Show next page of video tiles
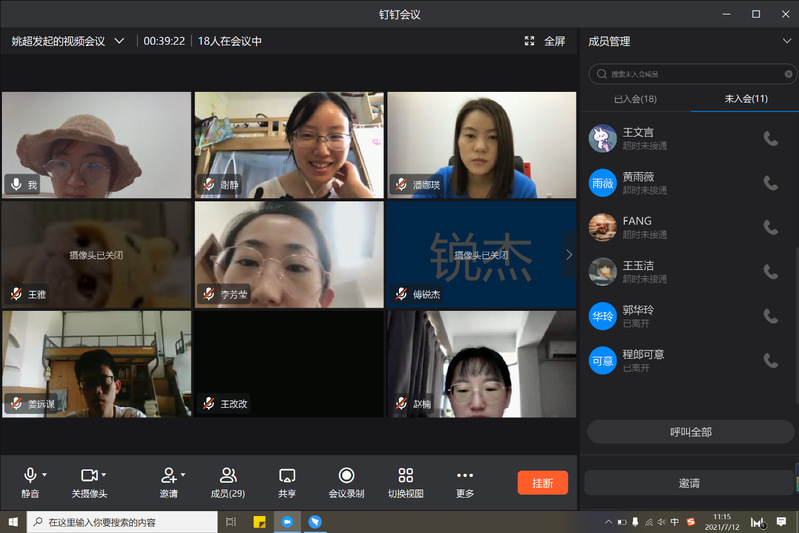 [x=570, y=254]
